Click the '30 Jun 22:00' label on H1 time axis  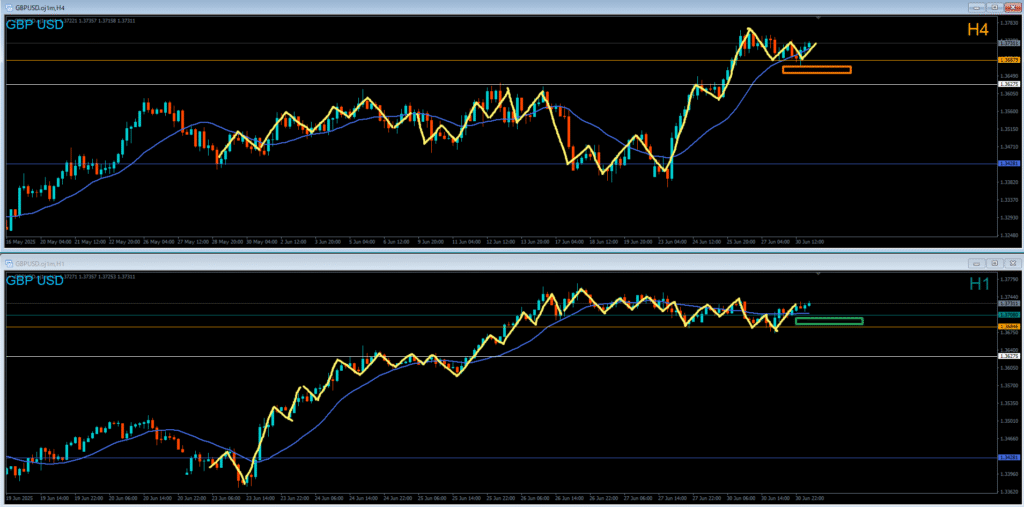pos(810,498)
